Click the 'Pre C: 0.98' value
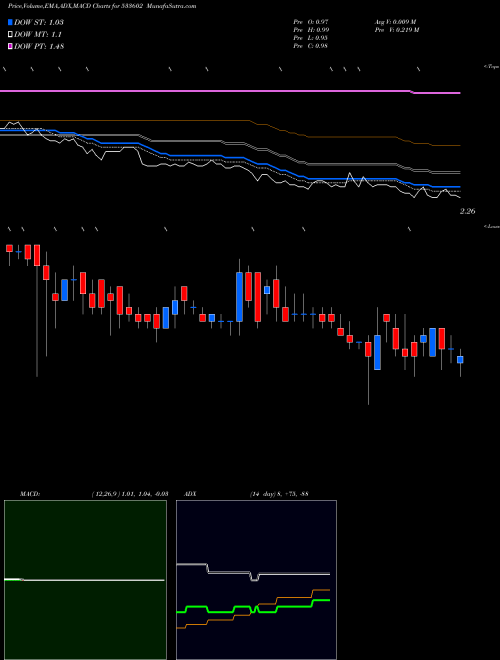Image resolution: width=500 pixels, height=660 pixels. (311, 46)
